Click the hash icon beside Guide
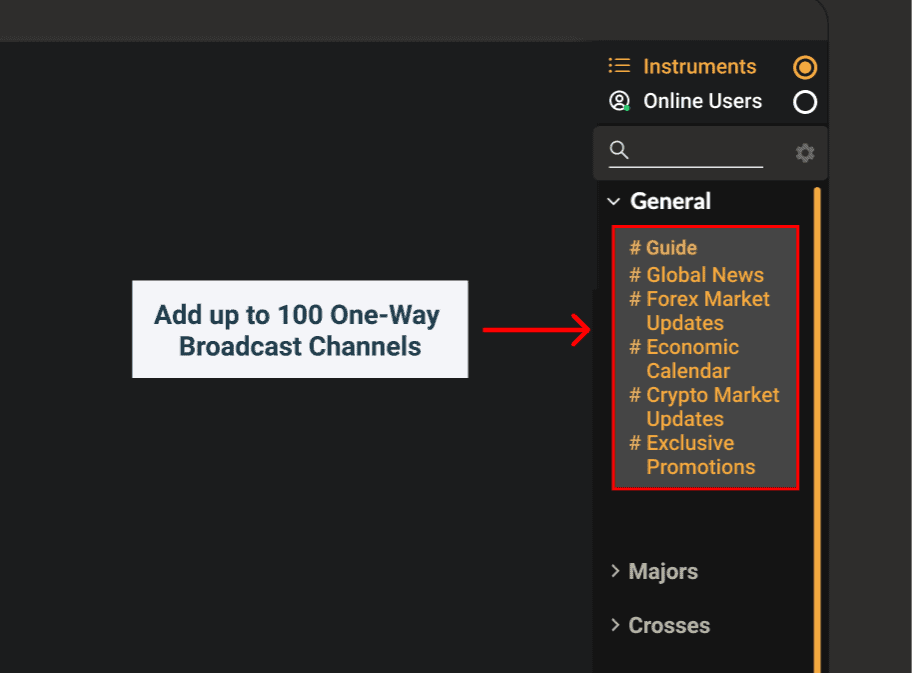Image resolution: width=912 pixels, height=673 pixels. point(635,248)
